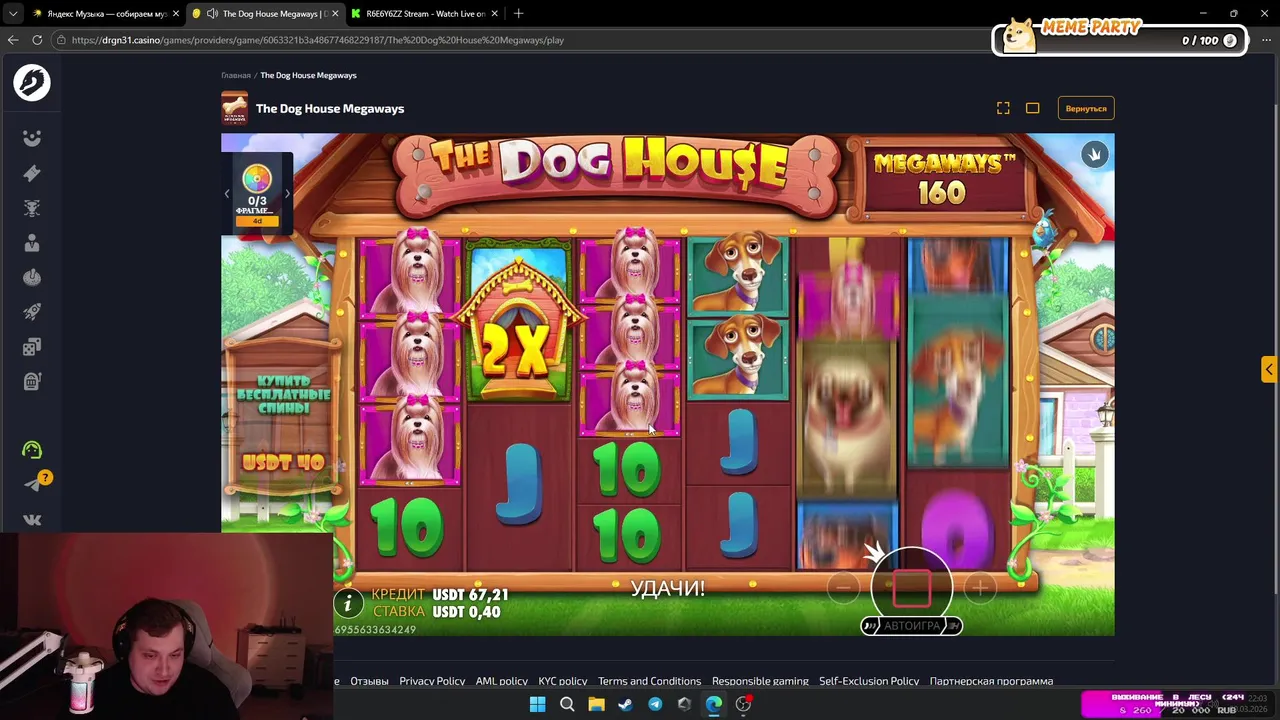The height and width of the screenshot is (720, 1280).
Task: Open Steam from the taskbar
Action: pyautogui.click(x=625, y=704)
